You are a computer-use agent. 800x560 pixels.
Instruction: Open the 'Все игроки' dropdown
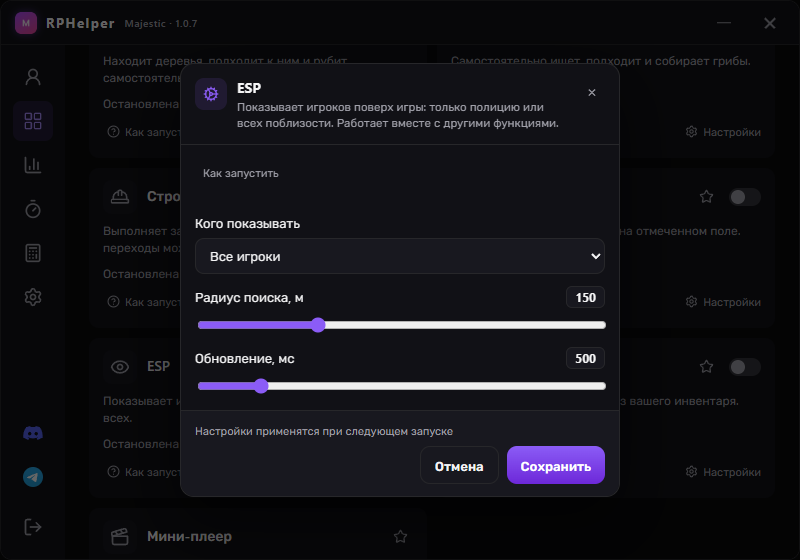[x=400, y=256]
